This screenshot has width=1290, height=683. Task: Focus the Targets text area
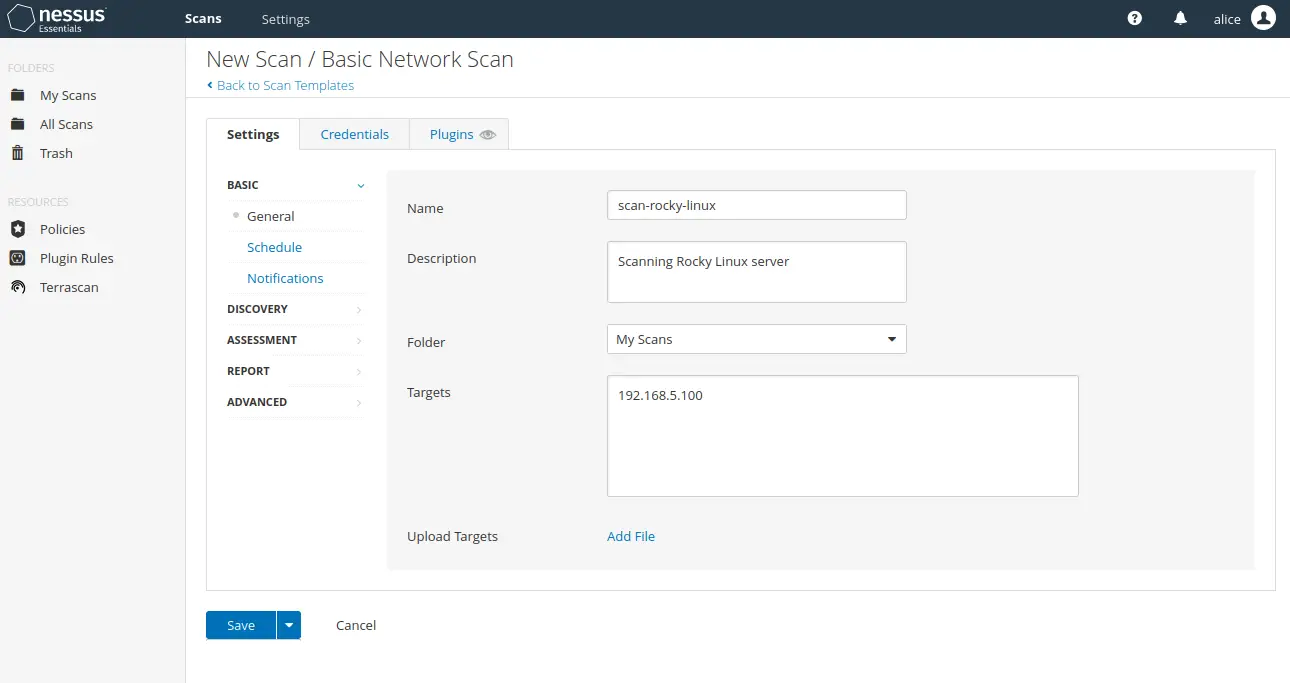pos(843,436)
